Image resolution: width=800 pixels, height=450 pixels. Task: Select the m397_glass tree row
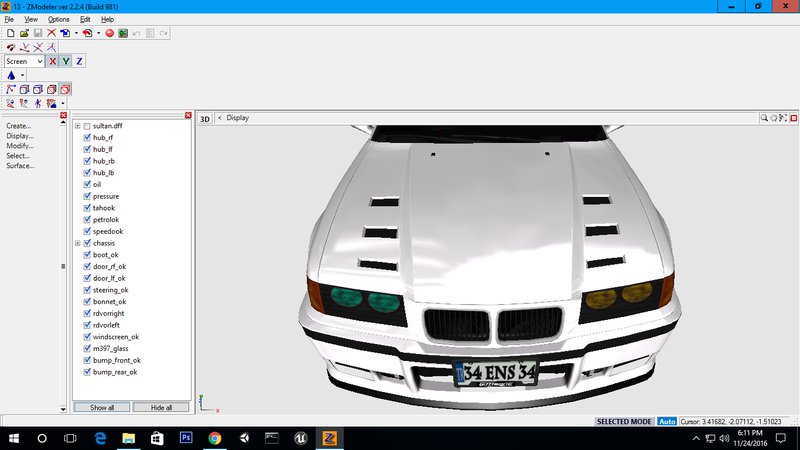pos(111,349)
